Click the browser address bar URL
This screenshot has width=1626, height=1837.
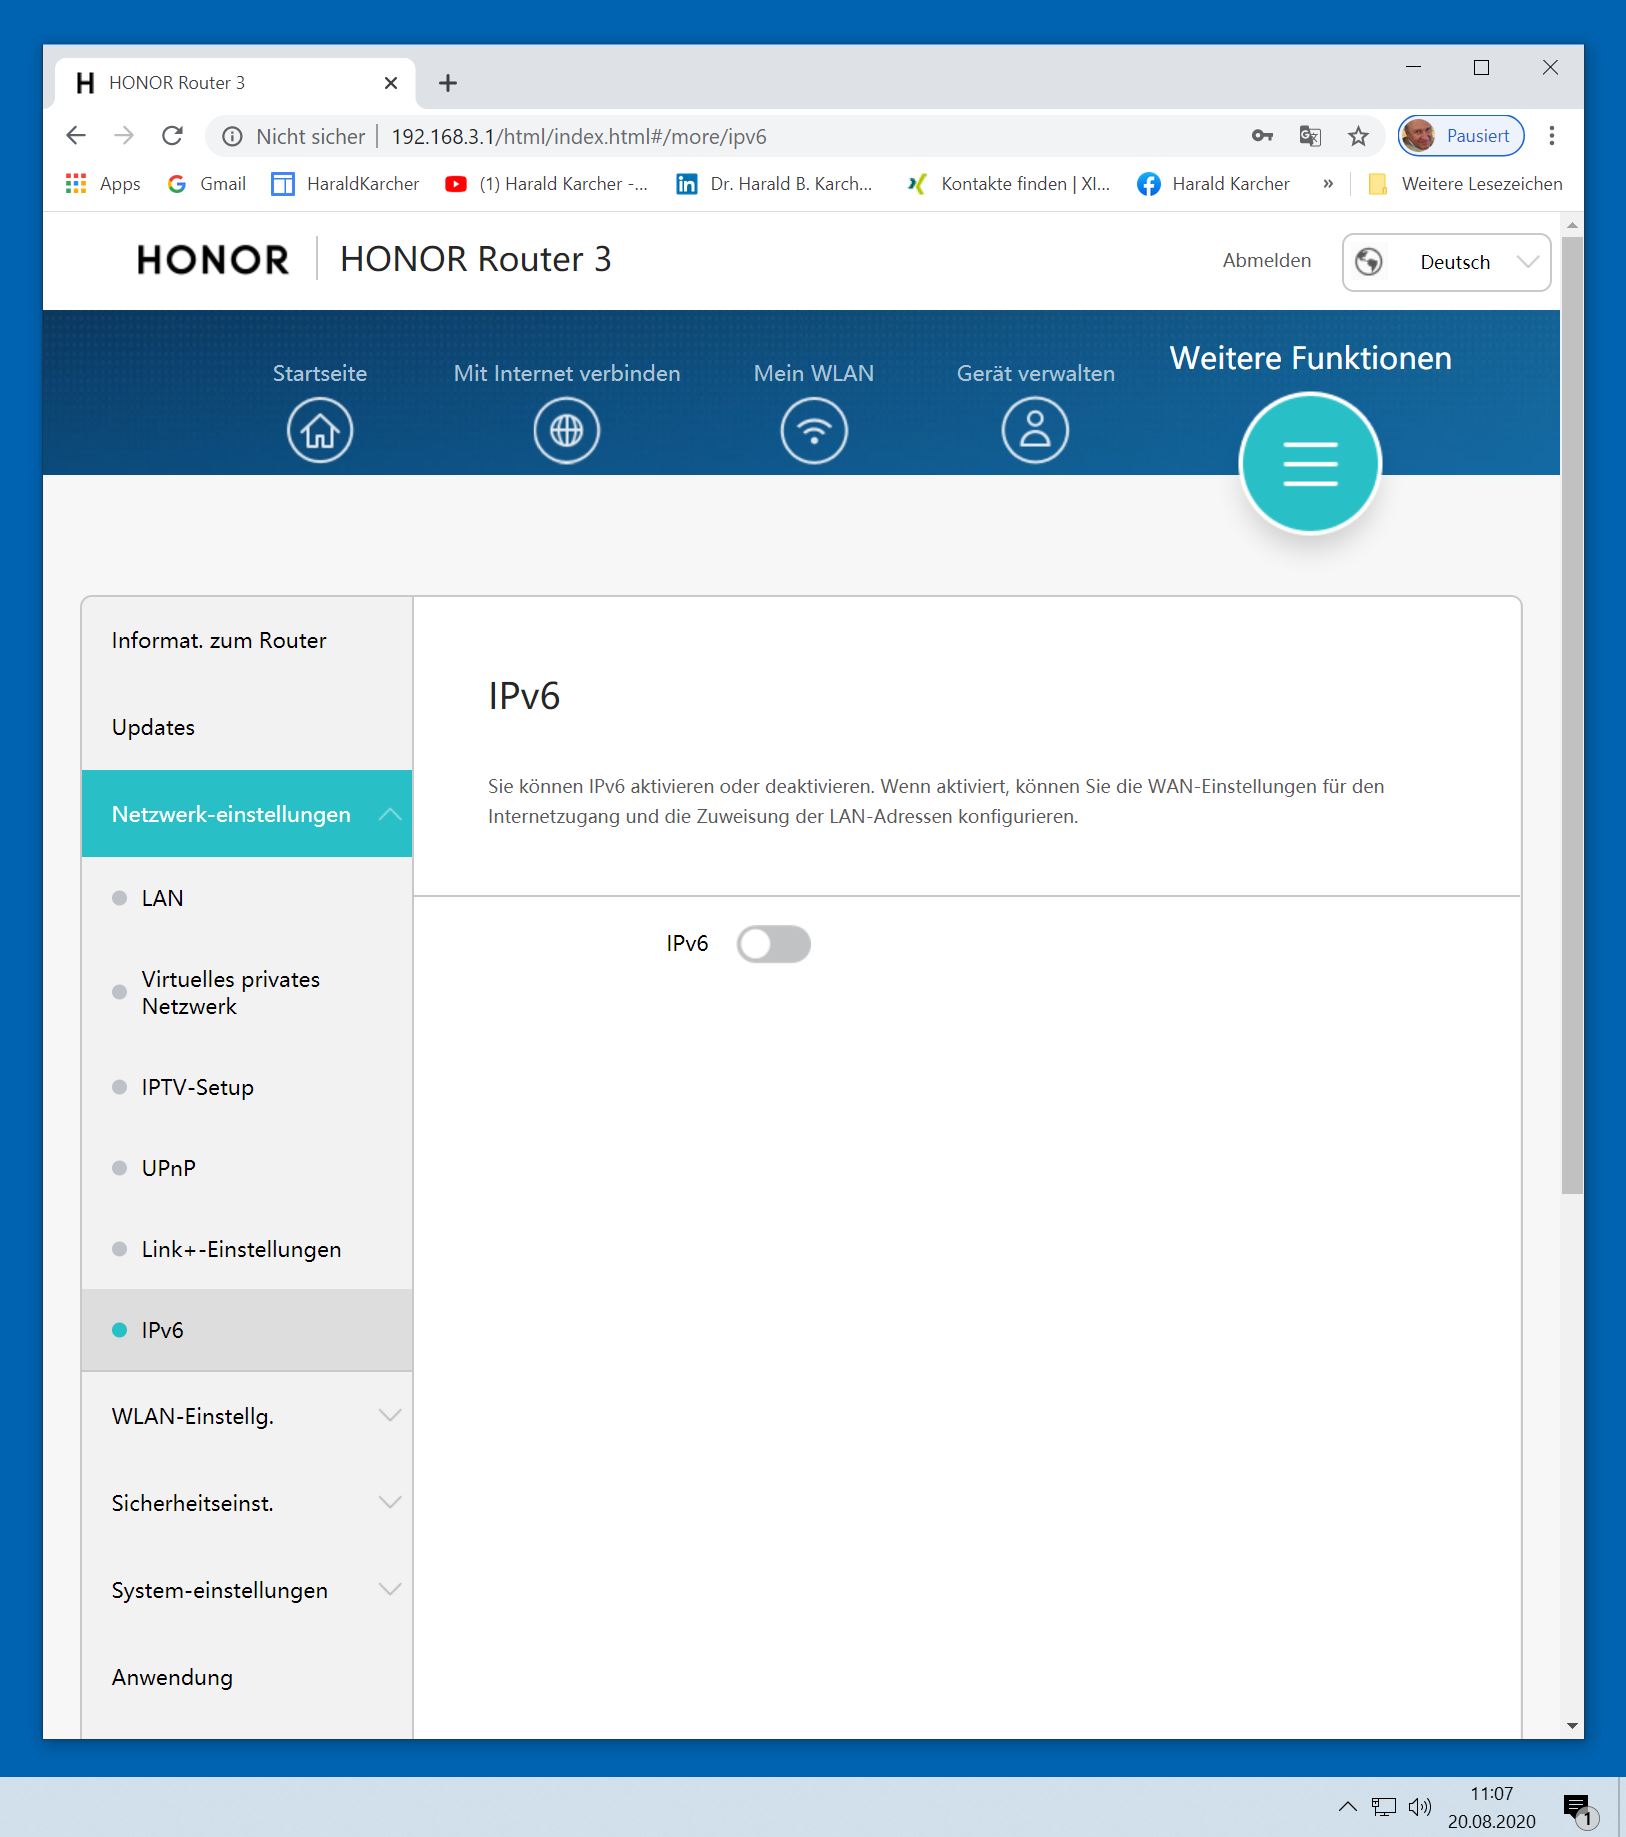pyautogui.click(x=579, y=137)
